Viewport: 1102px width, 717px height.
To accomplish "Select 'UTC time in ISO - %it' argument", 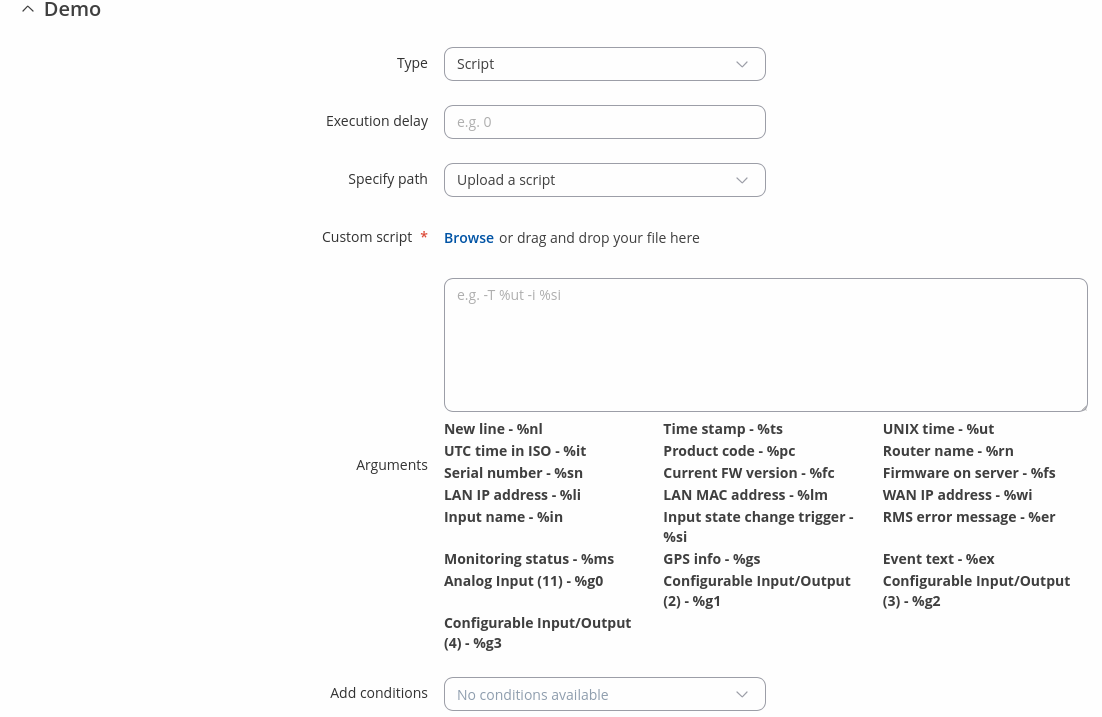I will point(515,451).
